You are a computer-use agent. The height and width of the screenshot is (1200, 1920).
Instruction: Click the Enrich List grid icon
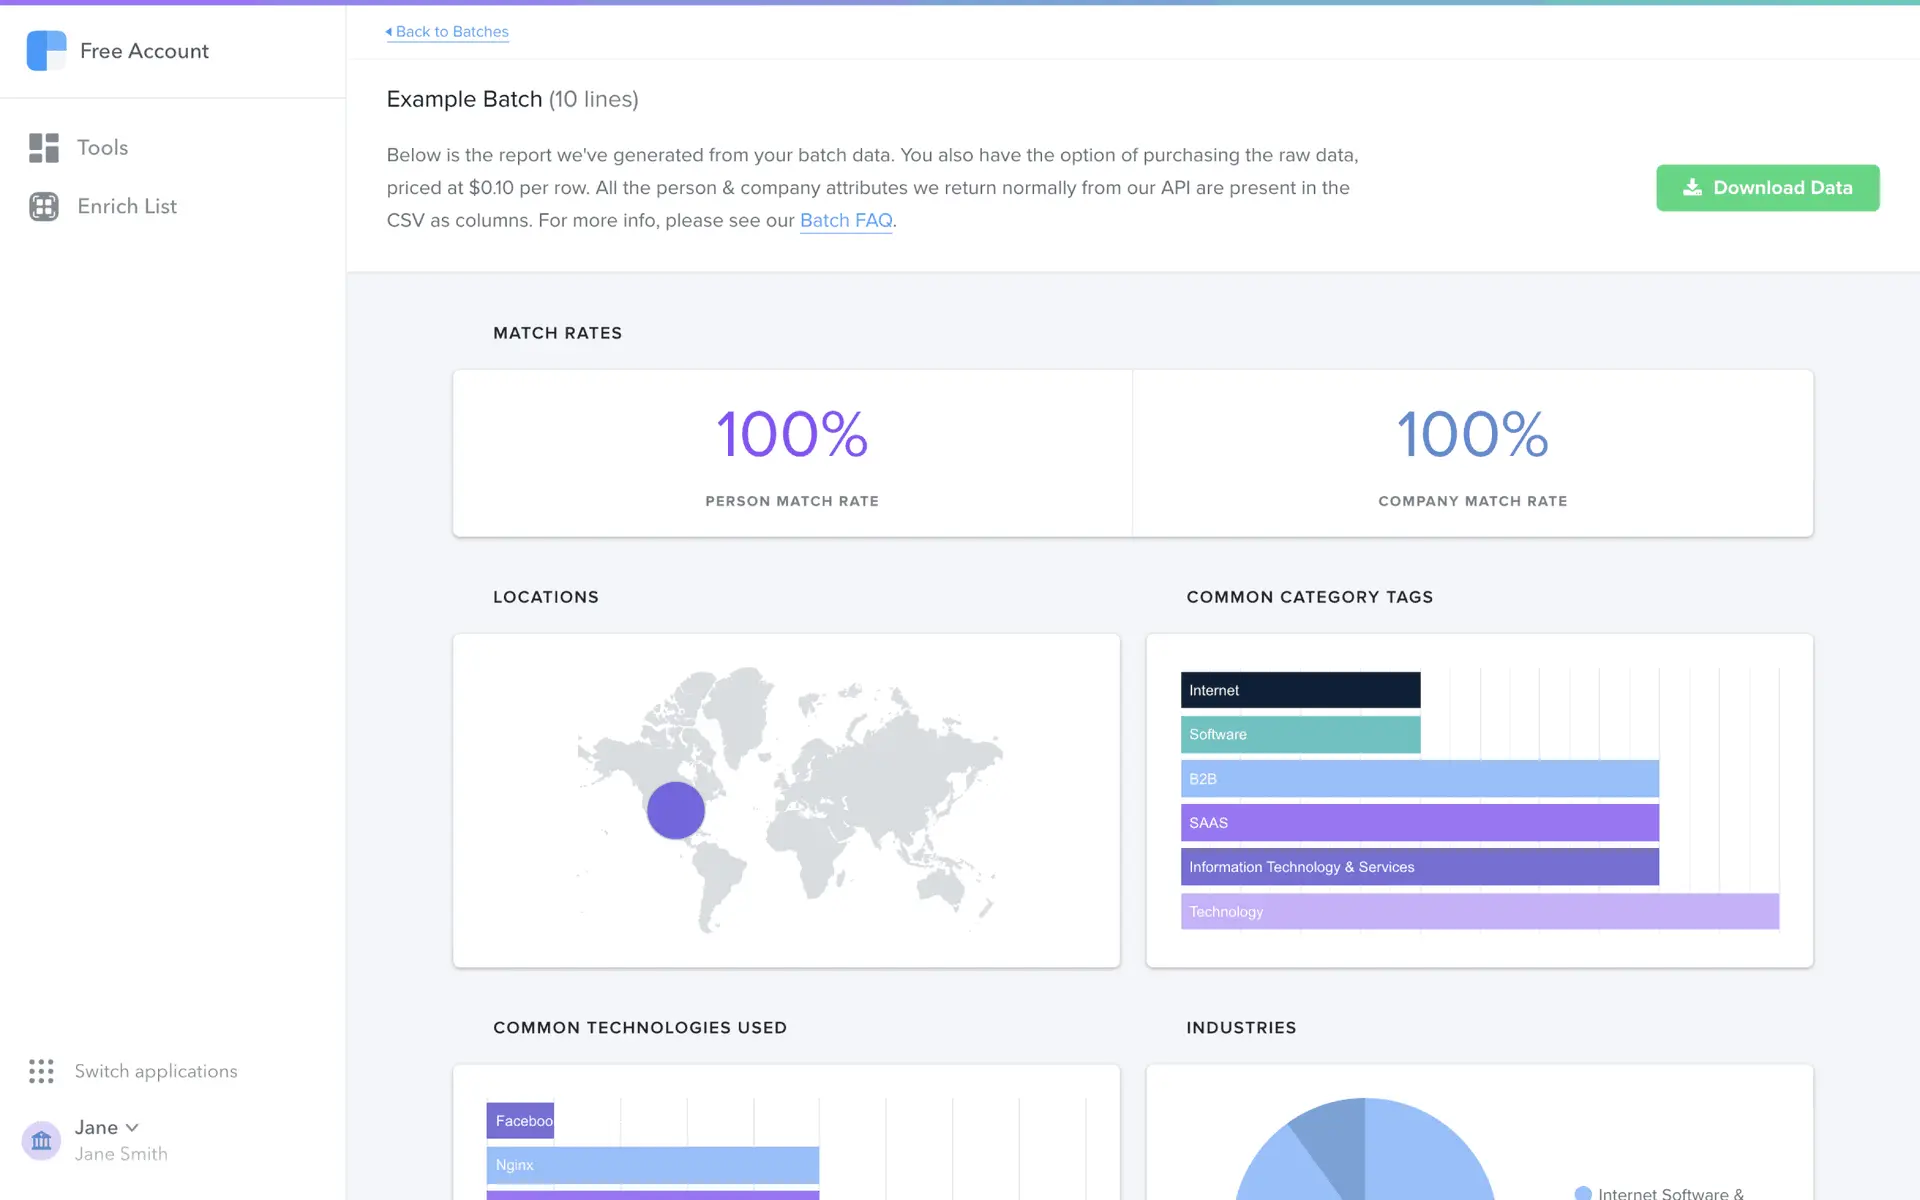click(x=43, y=206)
